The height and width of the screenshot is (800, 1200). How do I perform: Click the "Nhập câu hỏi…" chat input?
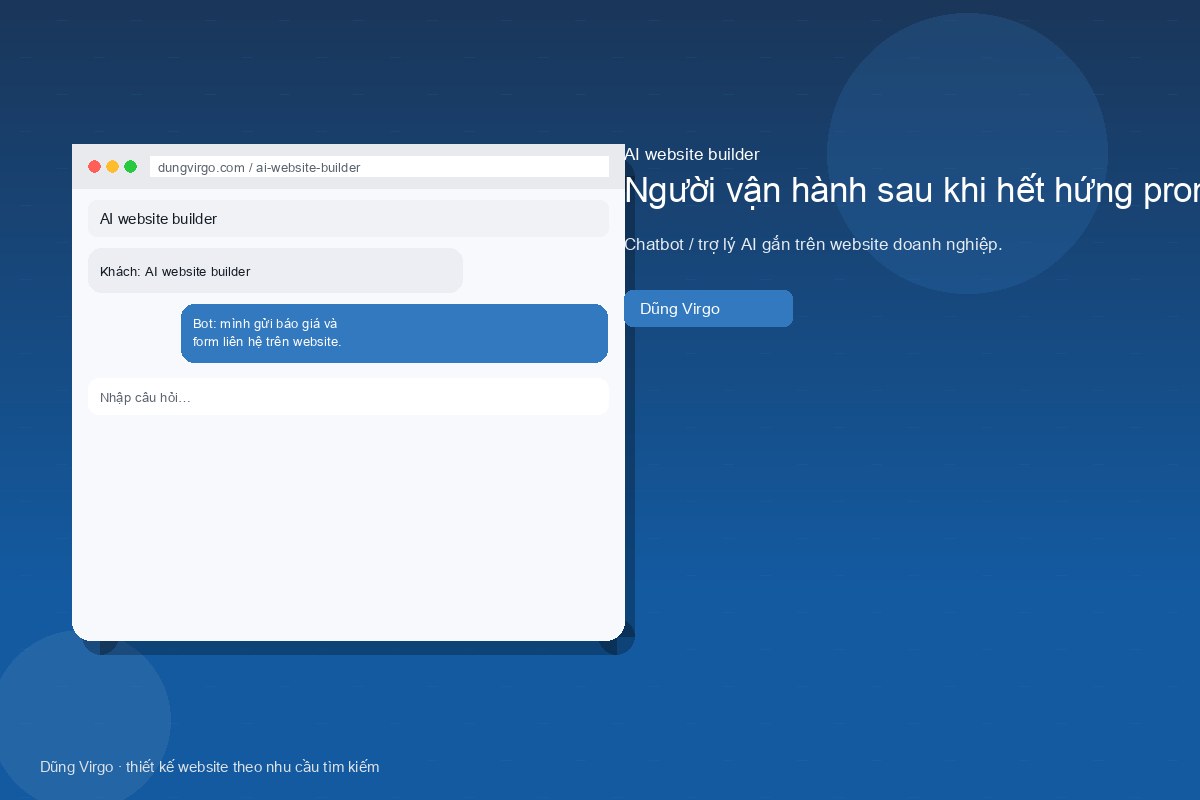coord(348,397)
